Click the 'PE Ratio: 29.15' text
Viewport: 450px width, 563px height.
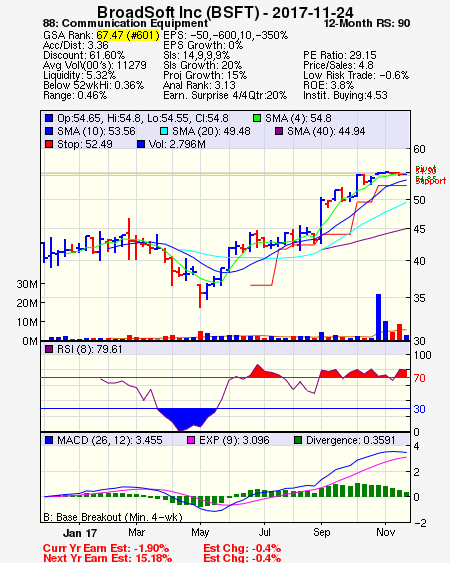point(340,55)
